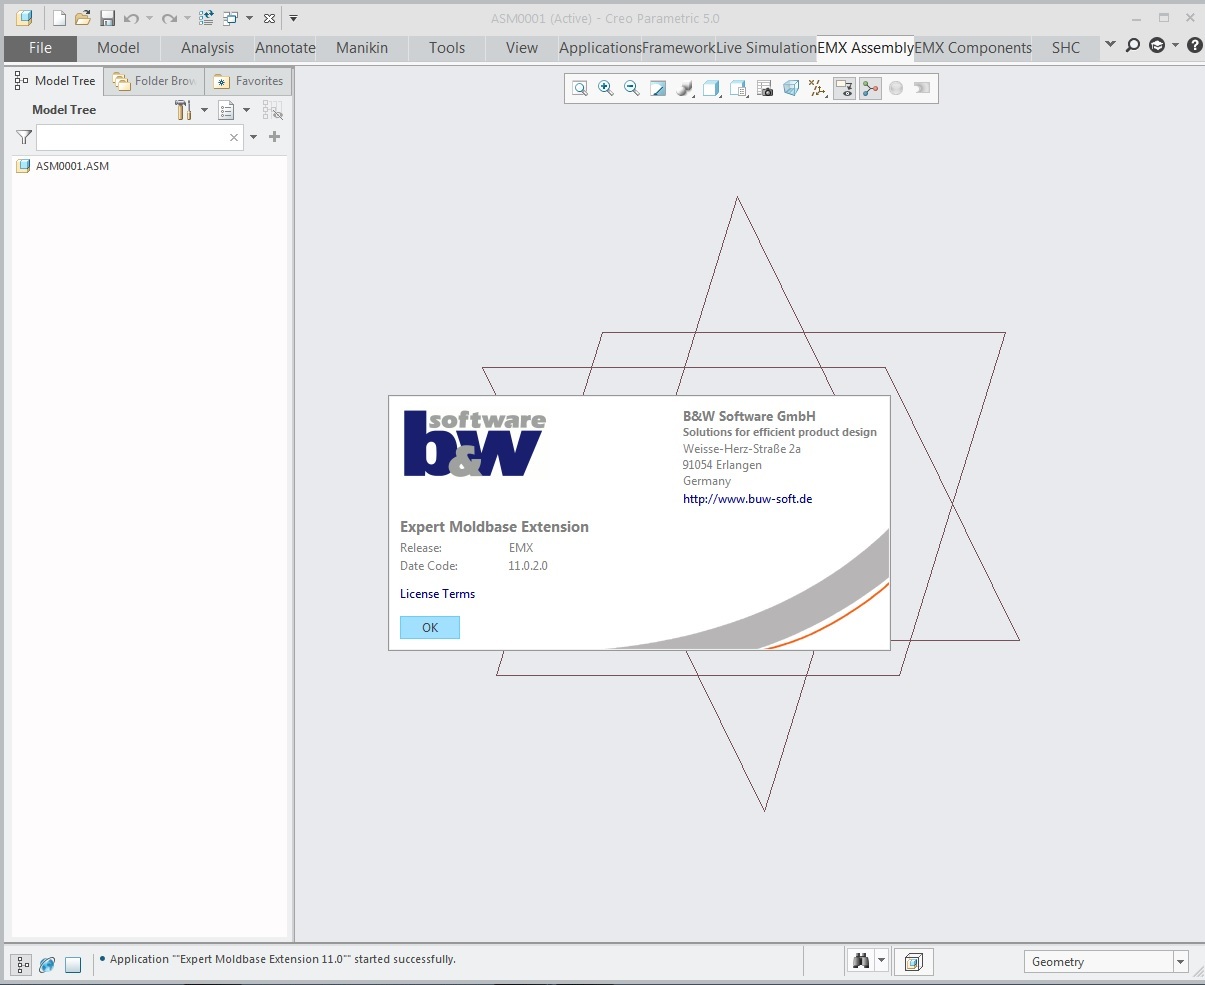Screen dimensions: 1205x985
Task: Click the model tree search input field
Action: tap(139, 137)
